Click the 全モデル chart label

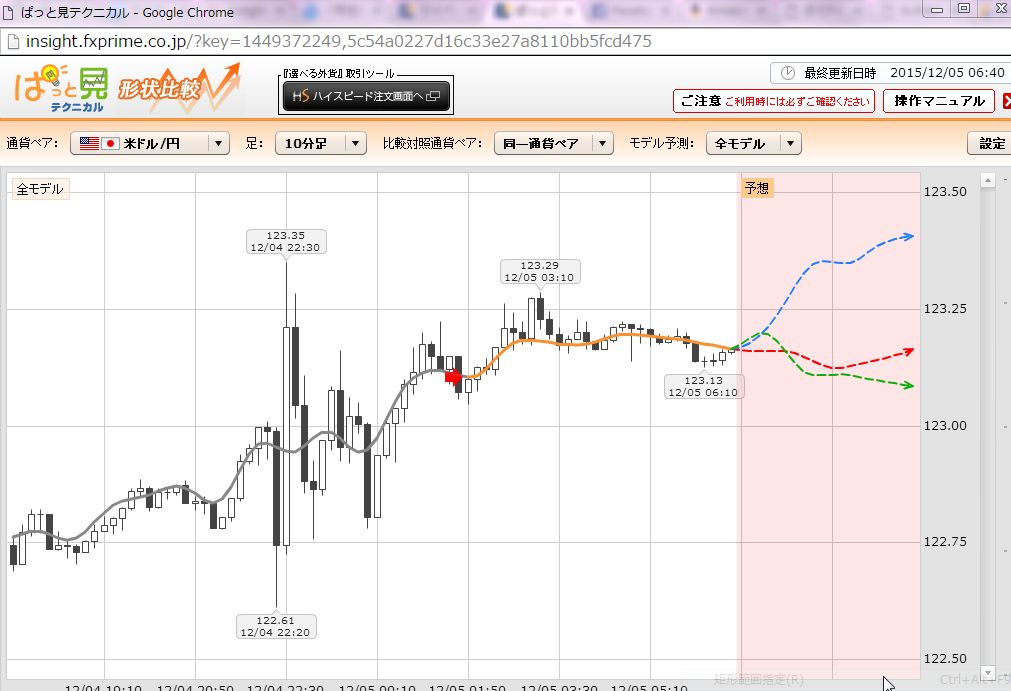(40, 189)
